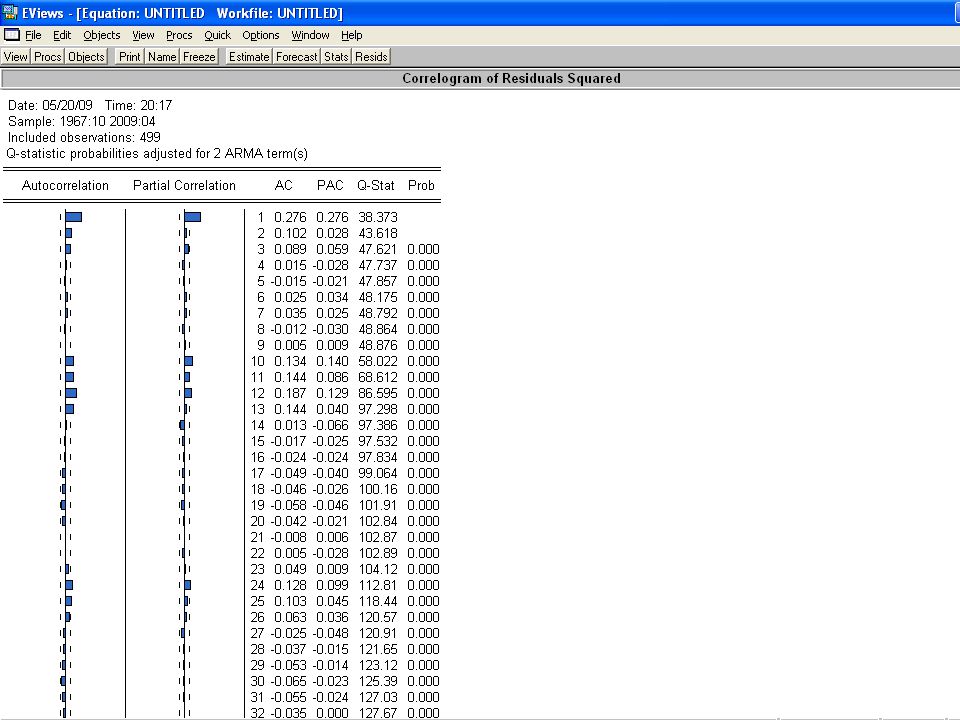Open the Objects menu in menu bar
Screen dimensions: 960x720
tap(102, 36)
